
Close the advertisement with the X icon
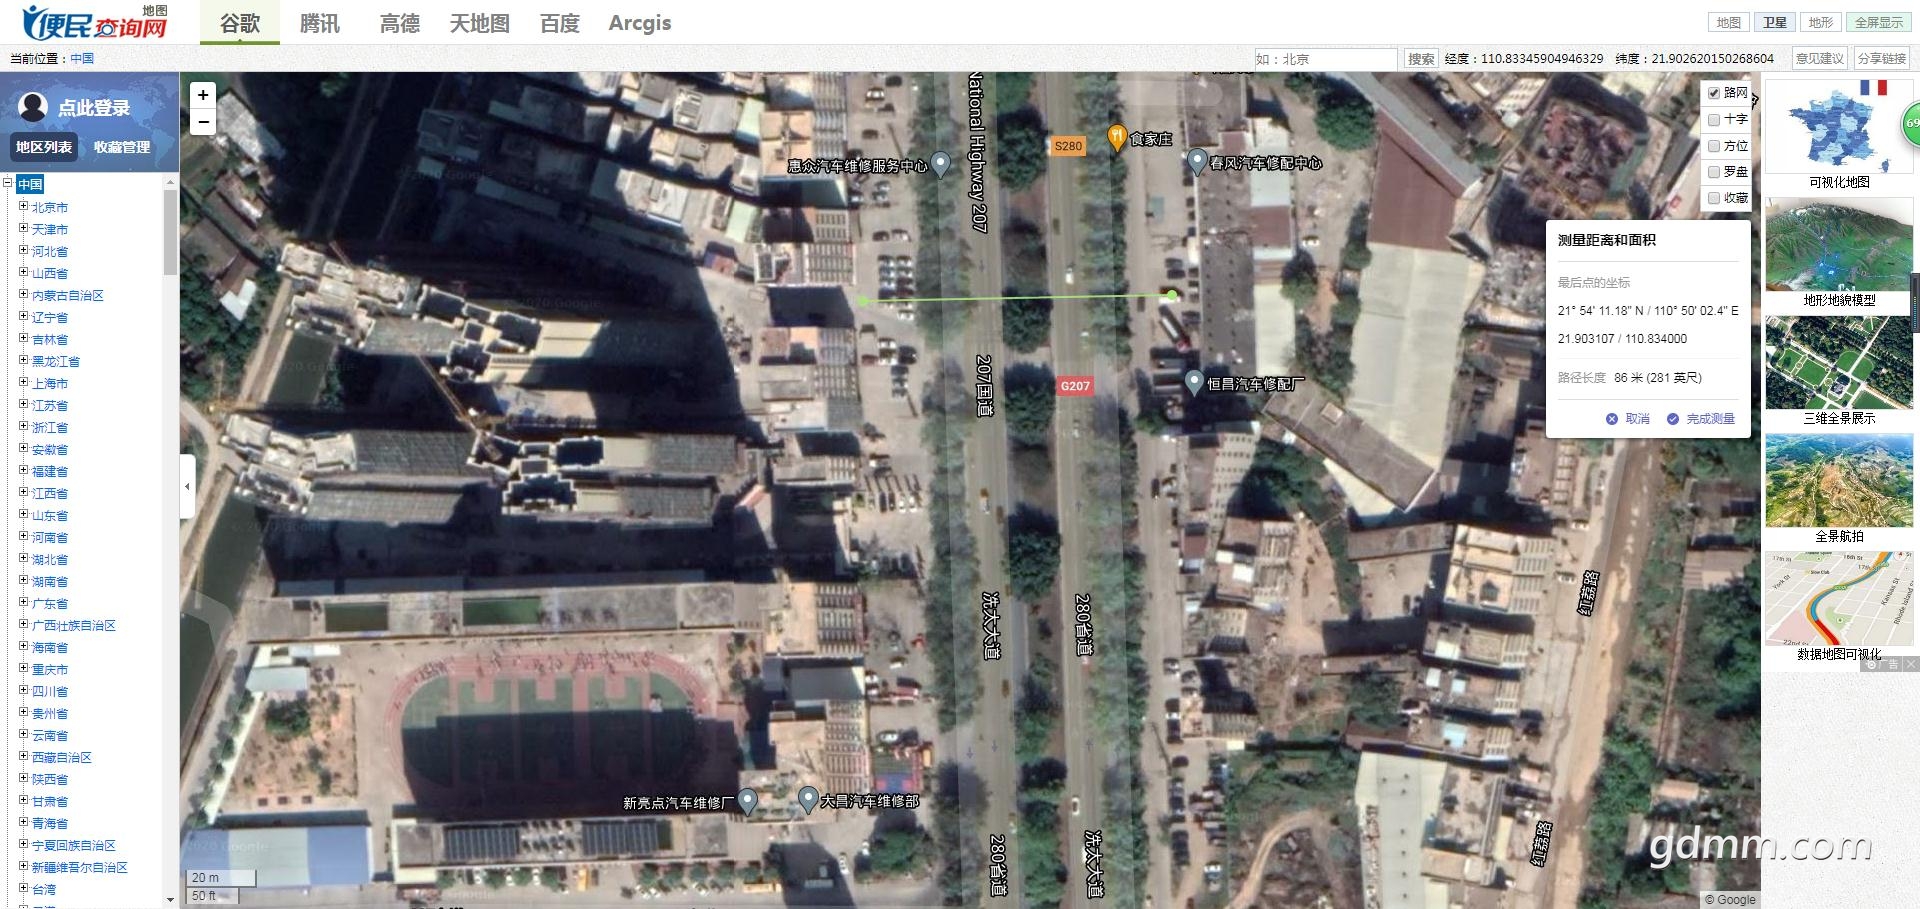point(1910,664)
